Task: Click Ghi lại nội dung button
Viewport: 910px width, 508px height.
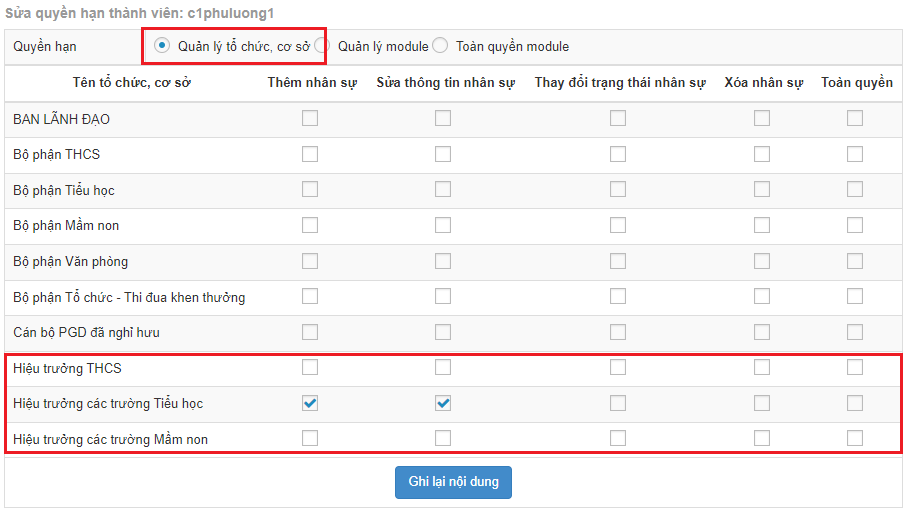Action: (x=453, y=482)
